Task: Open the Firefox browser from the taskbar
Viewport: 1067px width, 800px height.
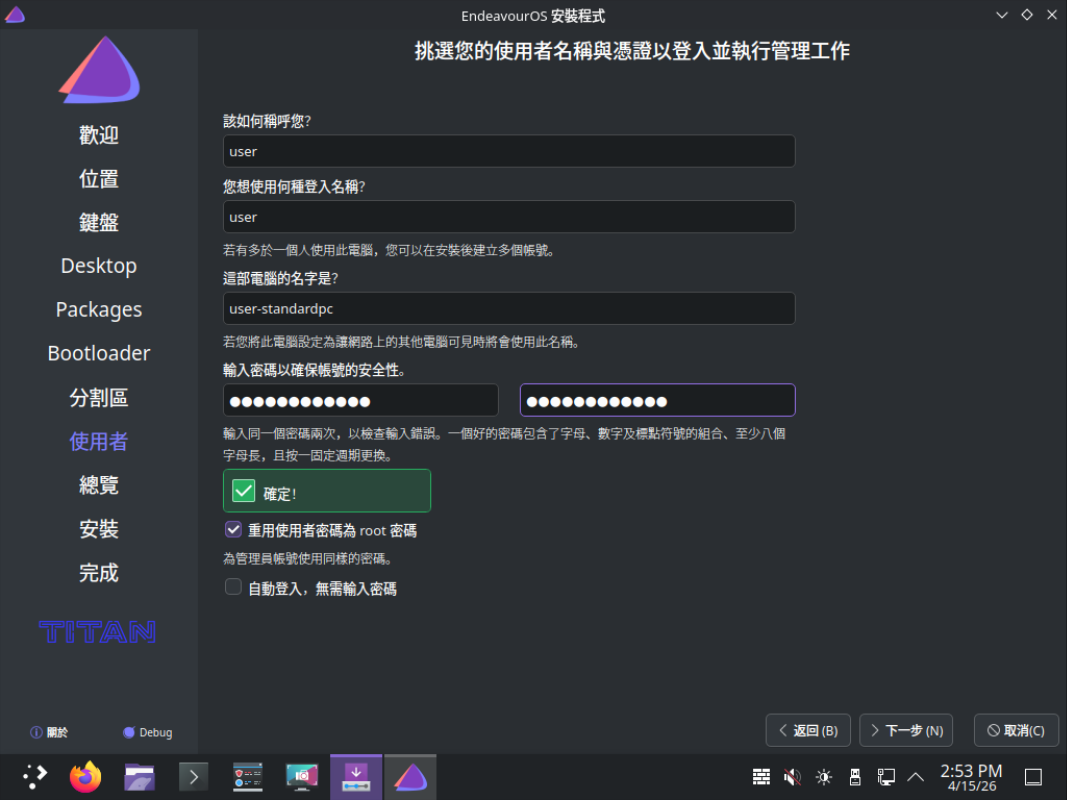Action: [x=86, y=777]
